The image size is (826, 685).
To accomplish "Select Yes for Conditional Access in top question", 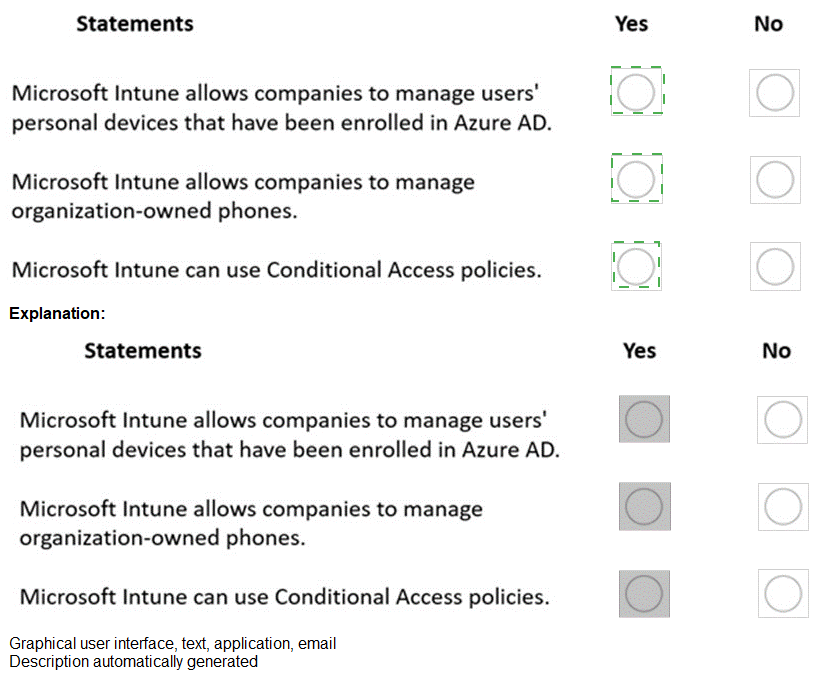I will (x=636, y=266).
